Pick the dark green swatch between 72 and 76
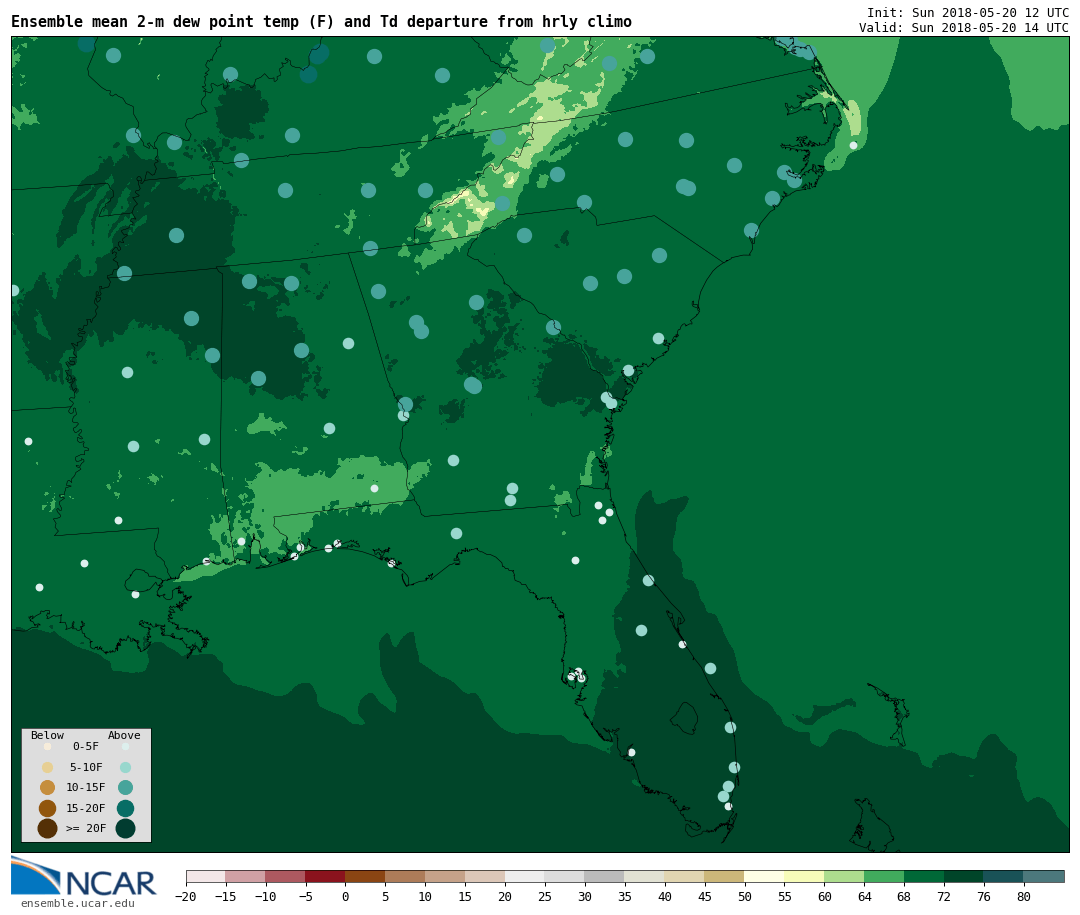 click(963, 876)
